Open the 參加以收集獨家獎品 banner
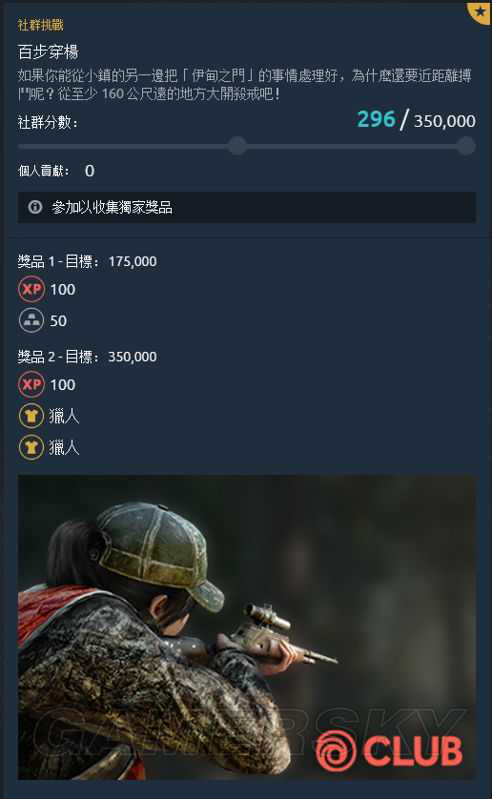Image resolution: width=492 pixels, height=799 pixels. (247, 207)
